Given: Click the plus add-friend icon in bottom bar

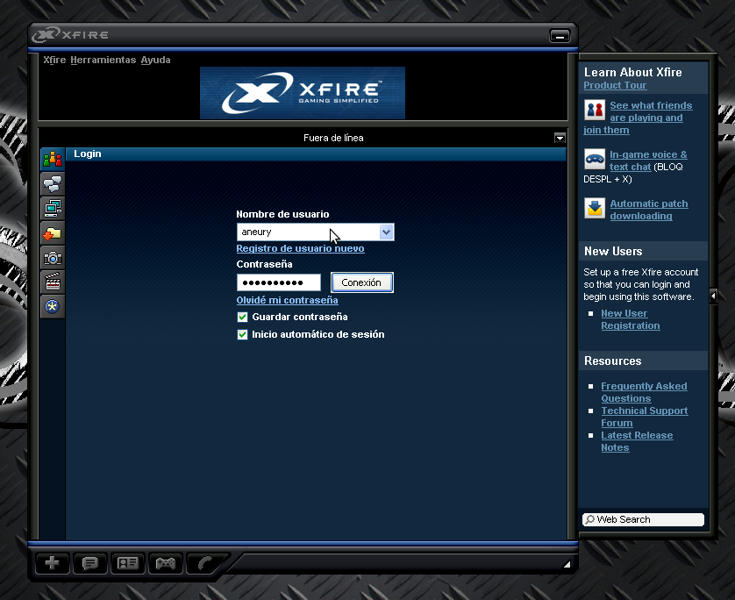Looking at the screenshot, I should pos(52,562).
